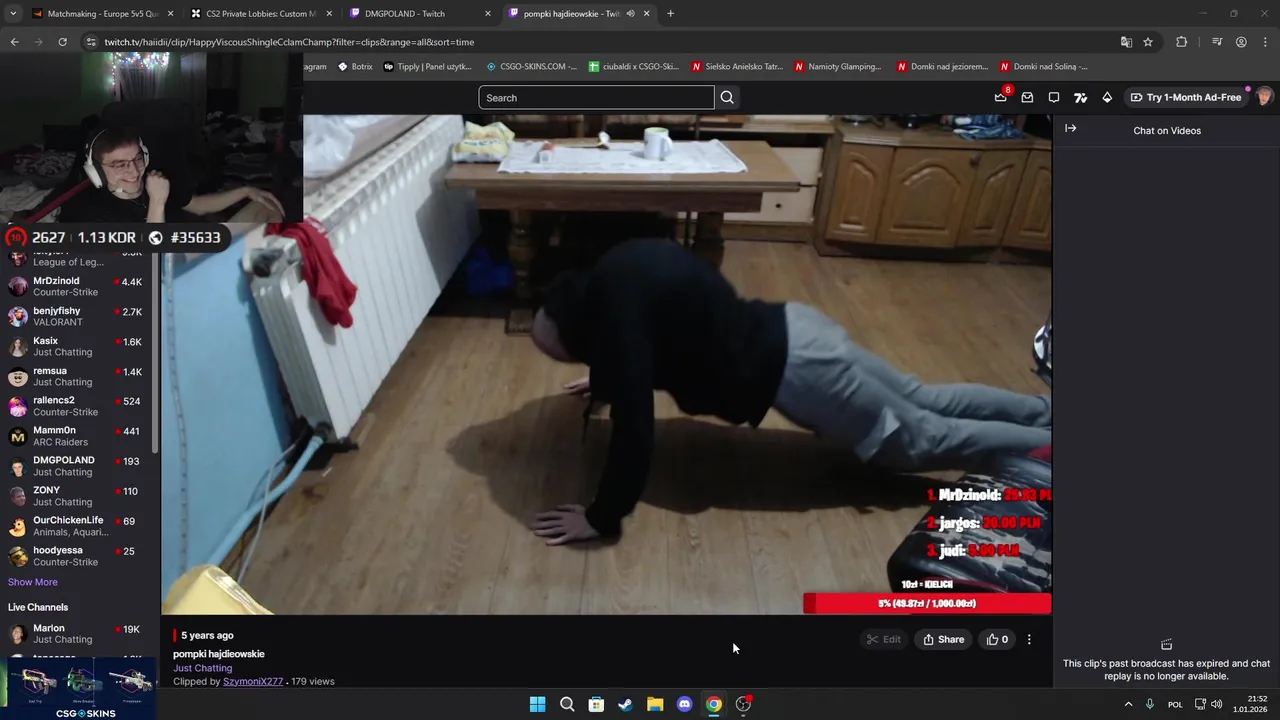Image resolution: width=1280 pixels, height=720 pixels.
Task: Open hoodyessa channel in sidebar
Action: click(77, 556)
